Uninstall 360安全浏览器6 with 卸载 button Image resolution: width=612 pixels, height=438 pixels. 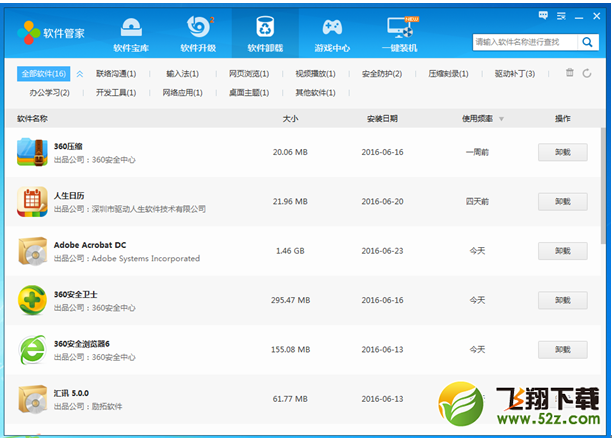(x=562, y=350)
